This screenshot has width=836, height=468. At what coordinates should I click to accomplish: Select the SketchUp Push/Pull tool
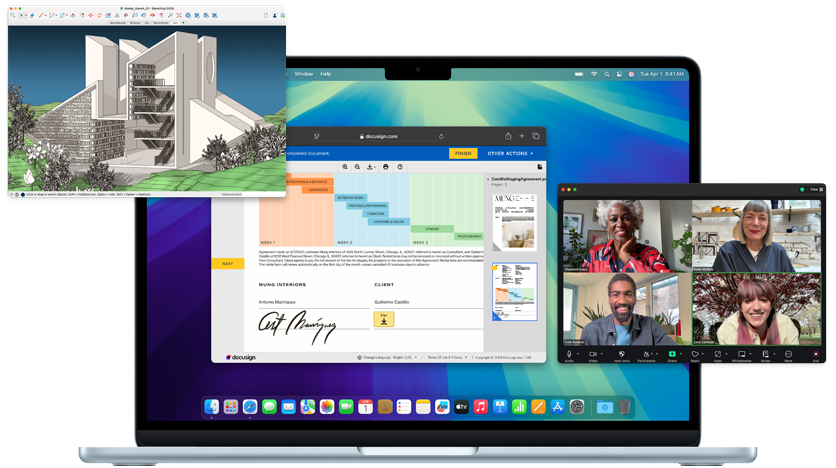[x=73, y=15]
